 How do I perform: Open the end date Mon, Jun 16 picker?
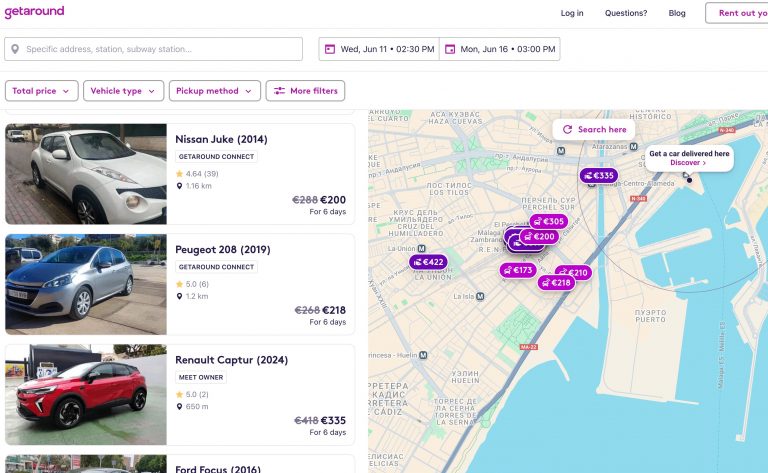pos(500,49)
